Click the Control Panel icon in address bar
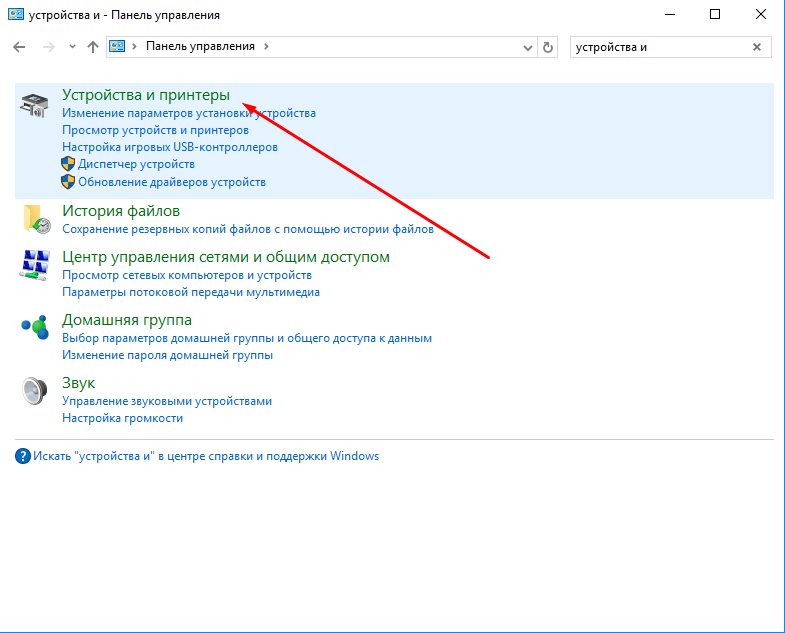 117,47
